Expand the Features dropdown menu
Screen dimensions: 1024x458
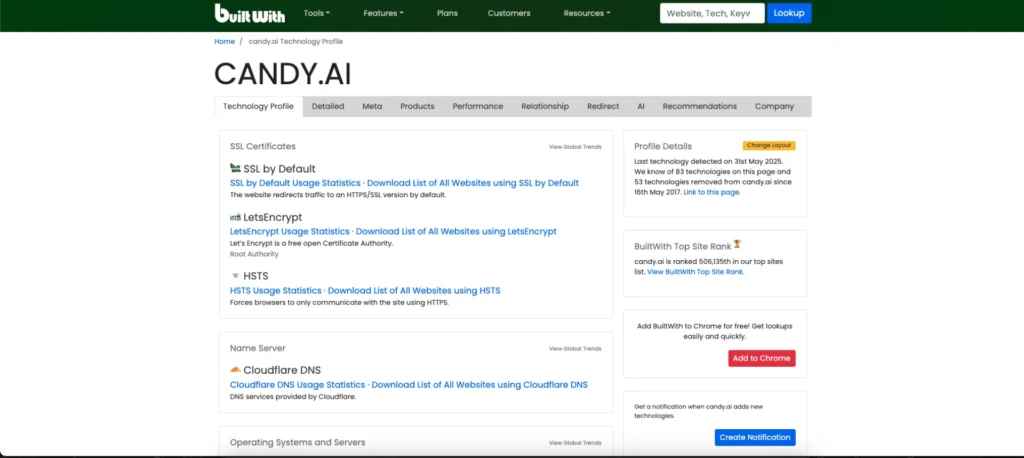tap(383, 13)
